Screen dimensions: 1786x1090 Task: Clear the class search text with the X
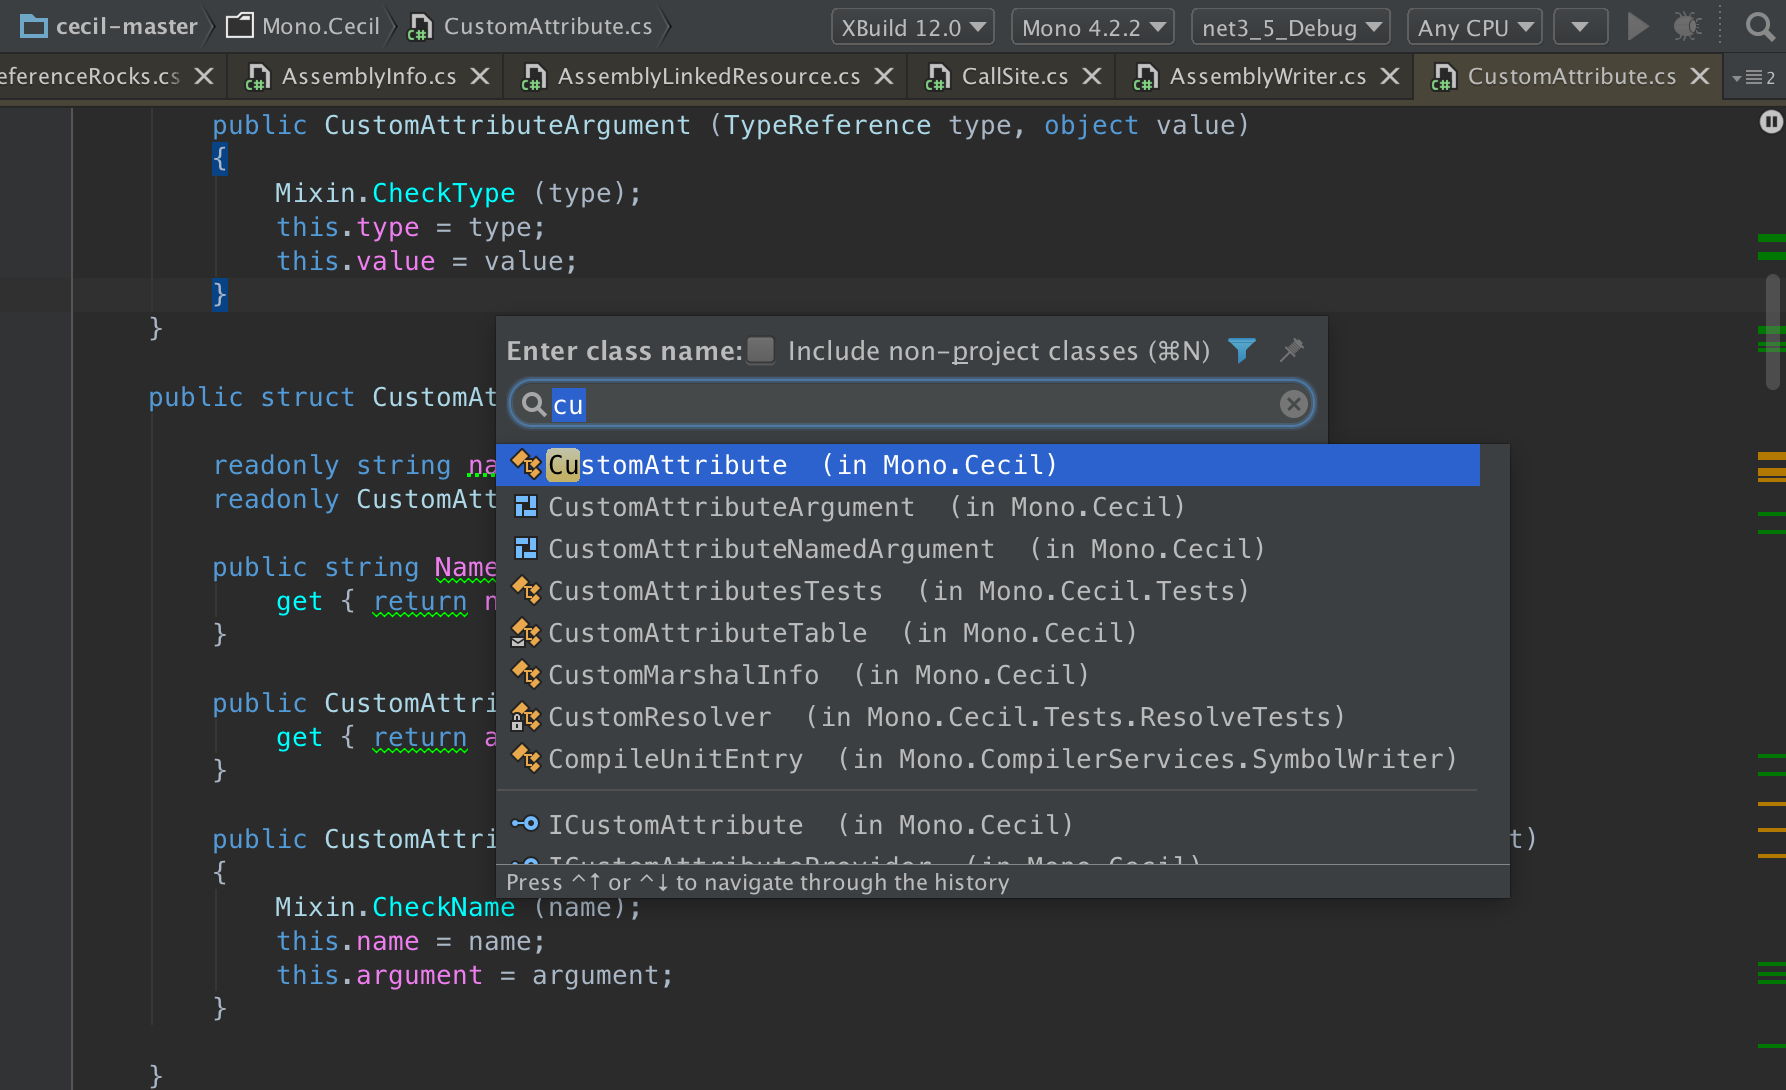(1293, 404)
